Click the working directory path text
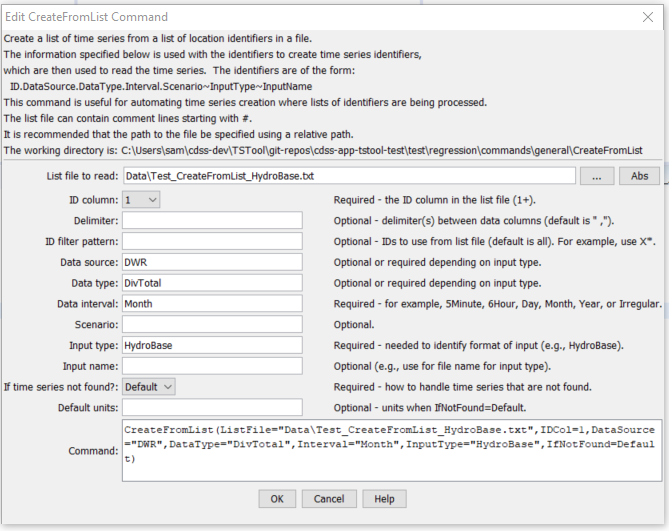 (x=382, y=151)
